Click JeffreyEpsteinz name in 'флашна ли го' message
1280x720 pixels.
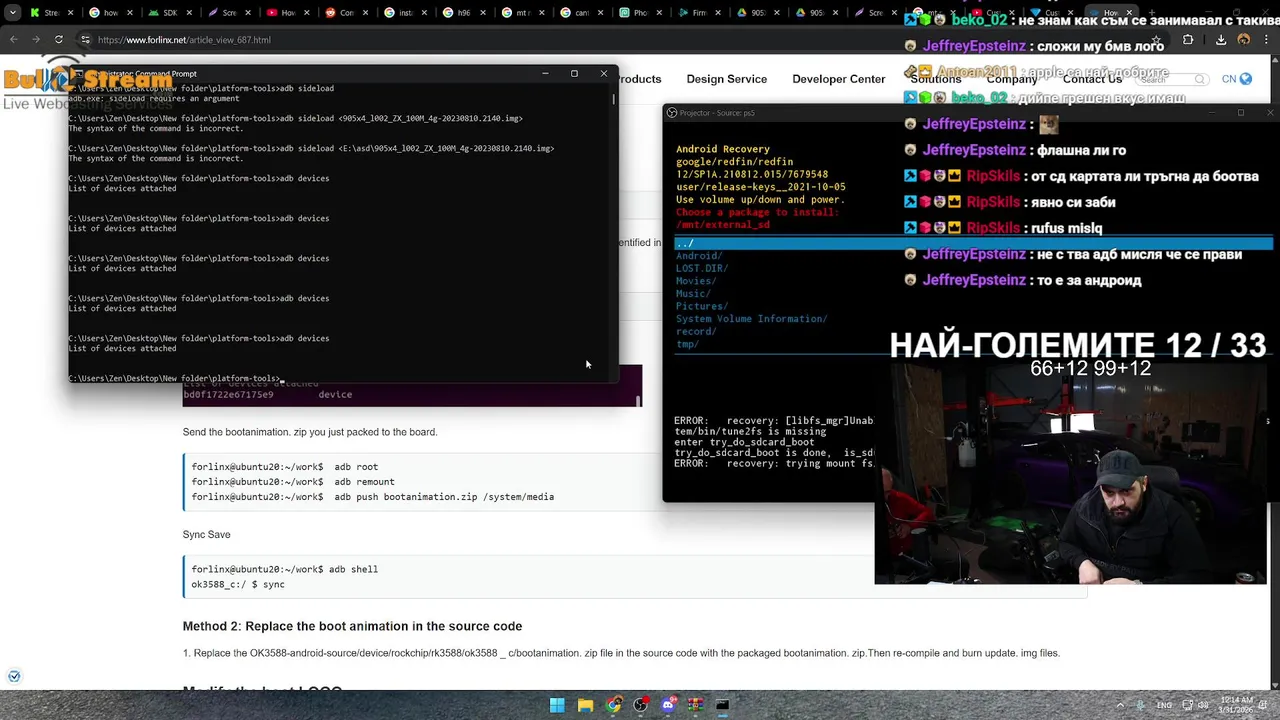click(974, 150)
